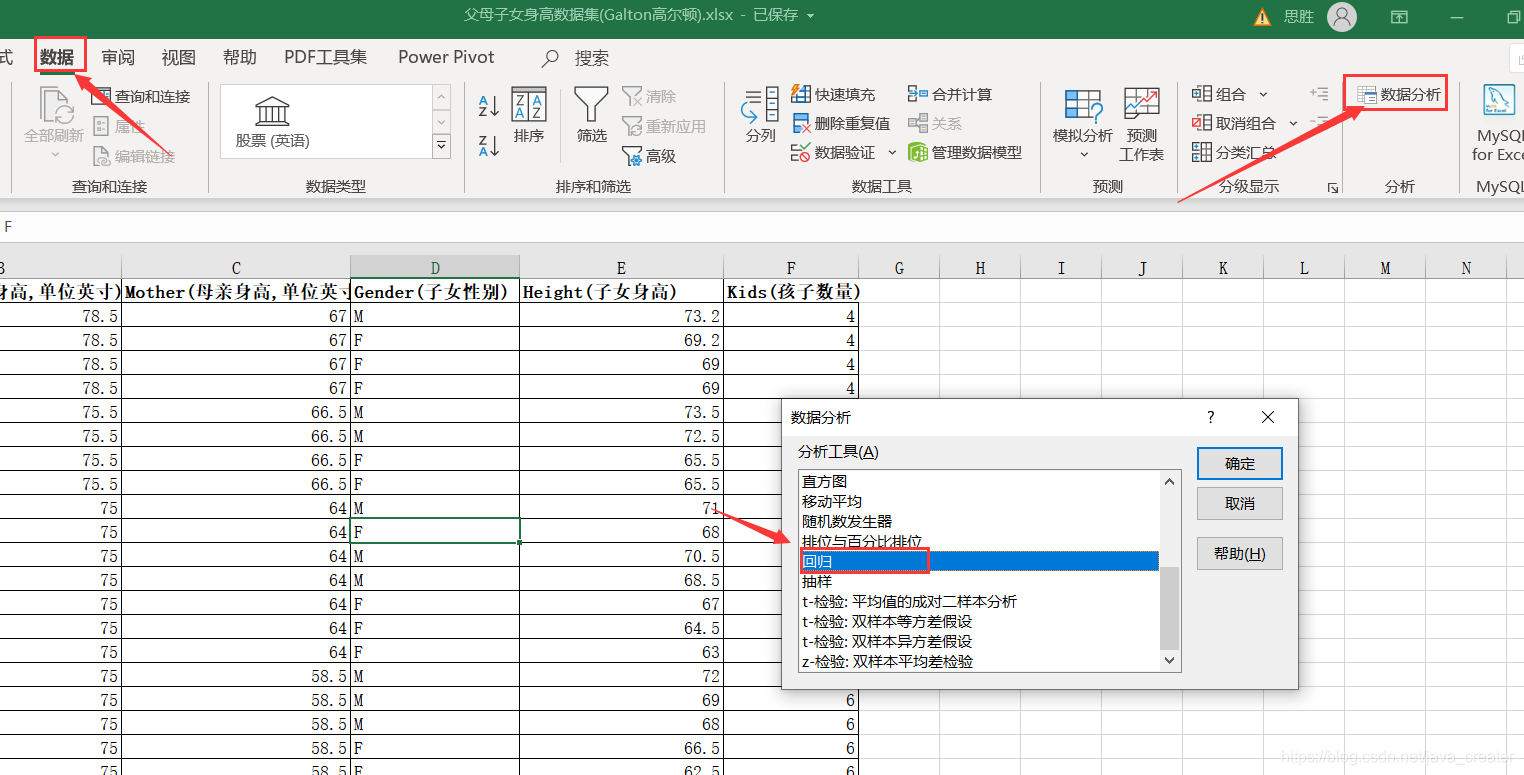This screenshot has width=1524, height=775.
Task: Select Regression (回归) in analysis list
Action: pyautogui.click(x=979, y=561)
